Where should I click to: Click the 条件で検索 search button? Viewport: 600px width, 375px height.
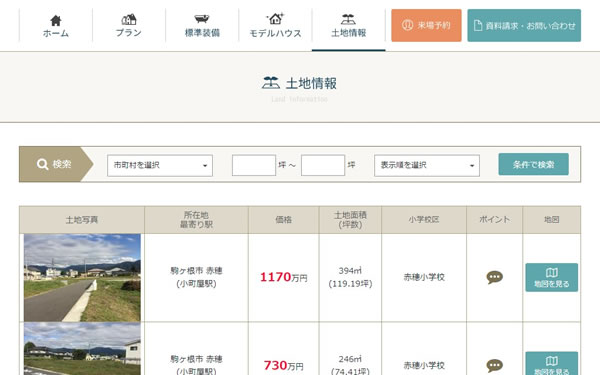coord(533,165)
